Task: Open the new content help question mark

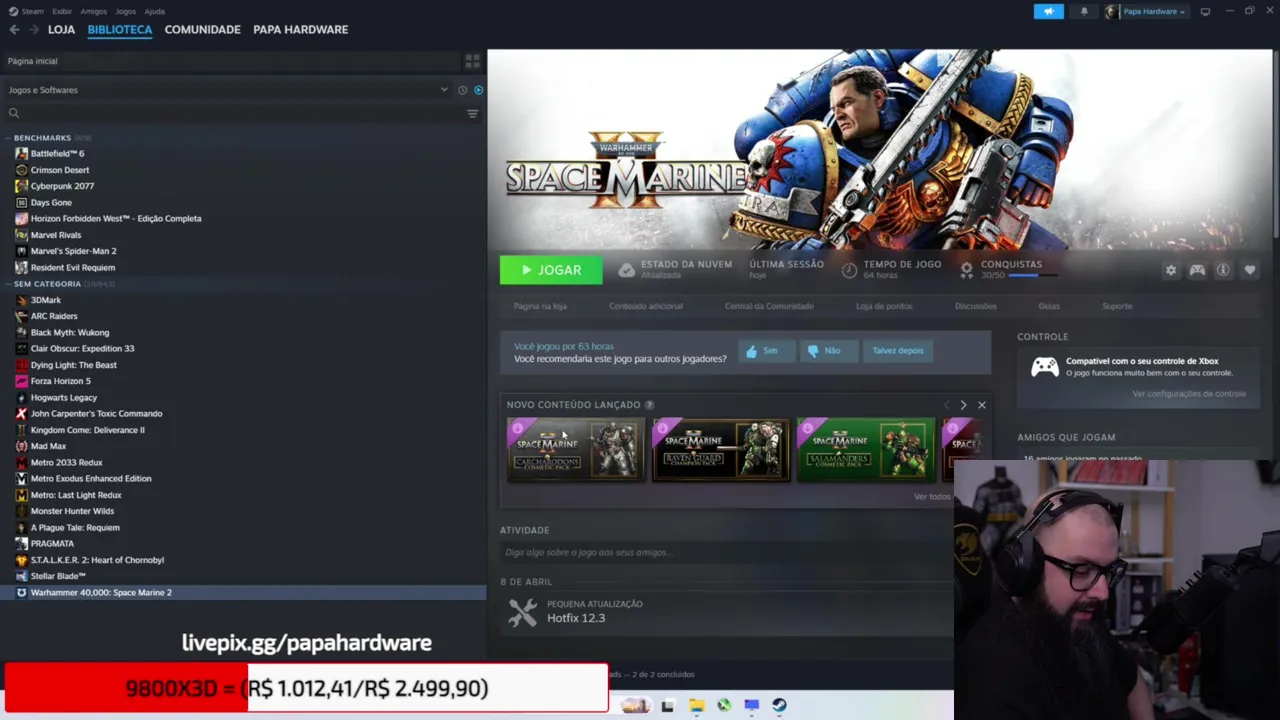Action: coord(649,405)
